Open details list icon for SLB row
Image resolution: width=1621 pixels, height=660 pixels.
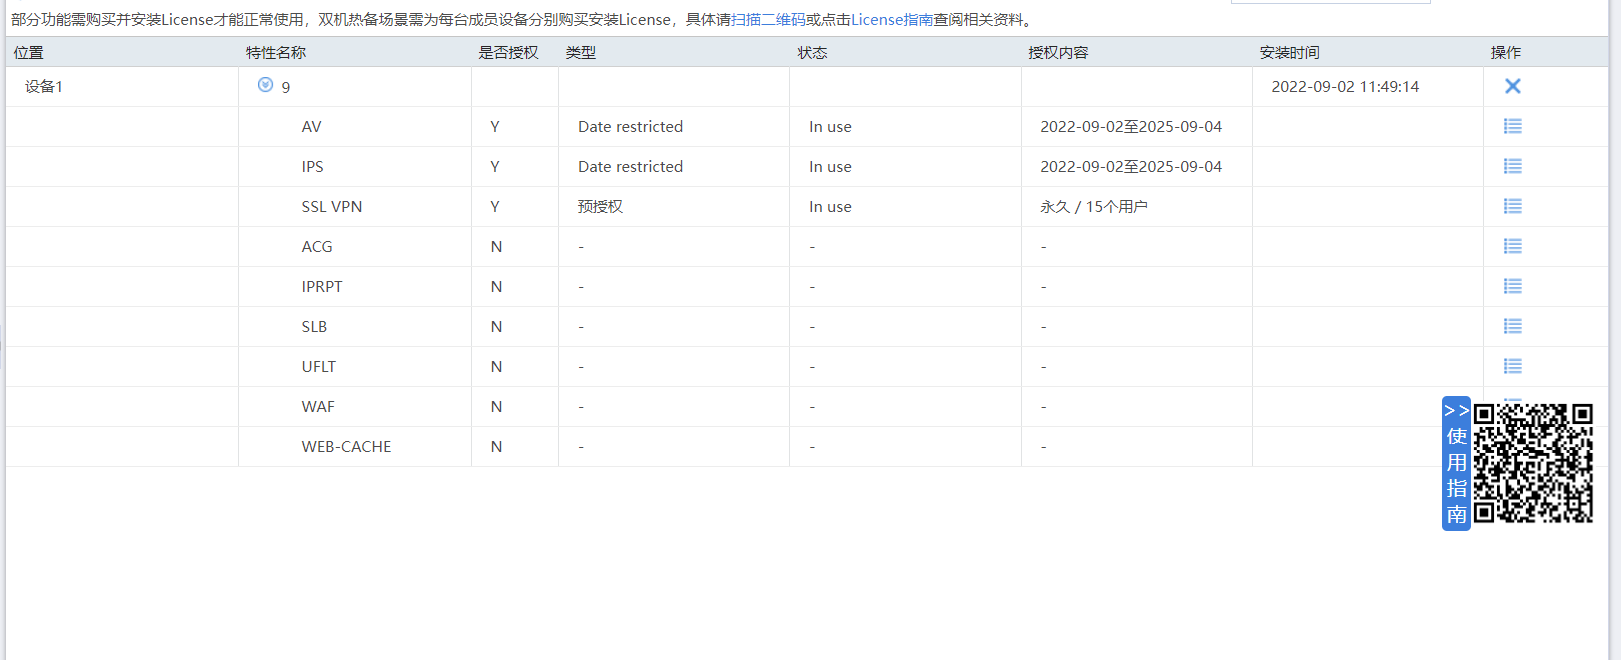(1512, 326)
